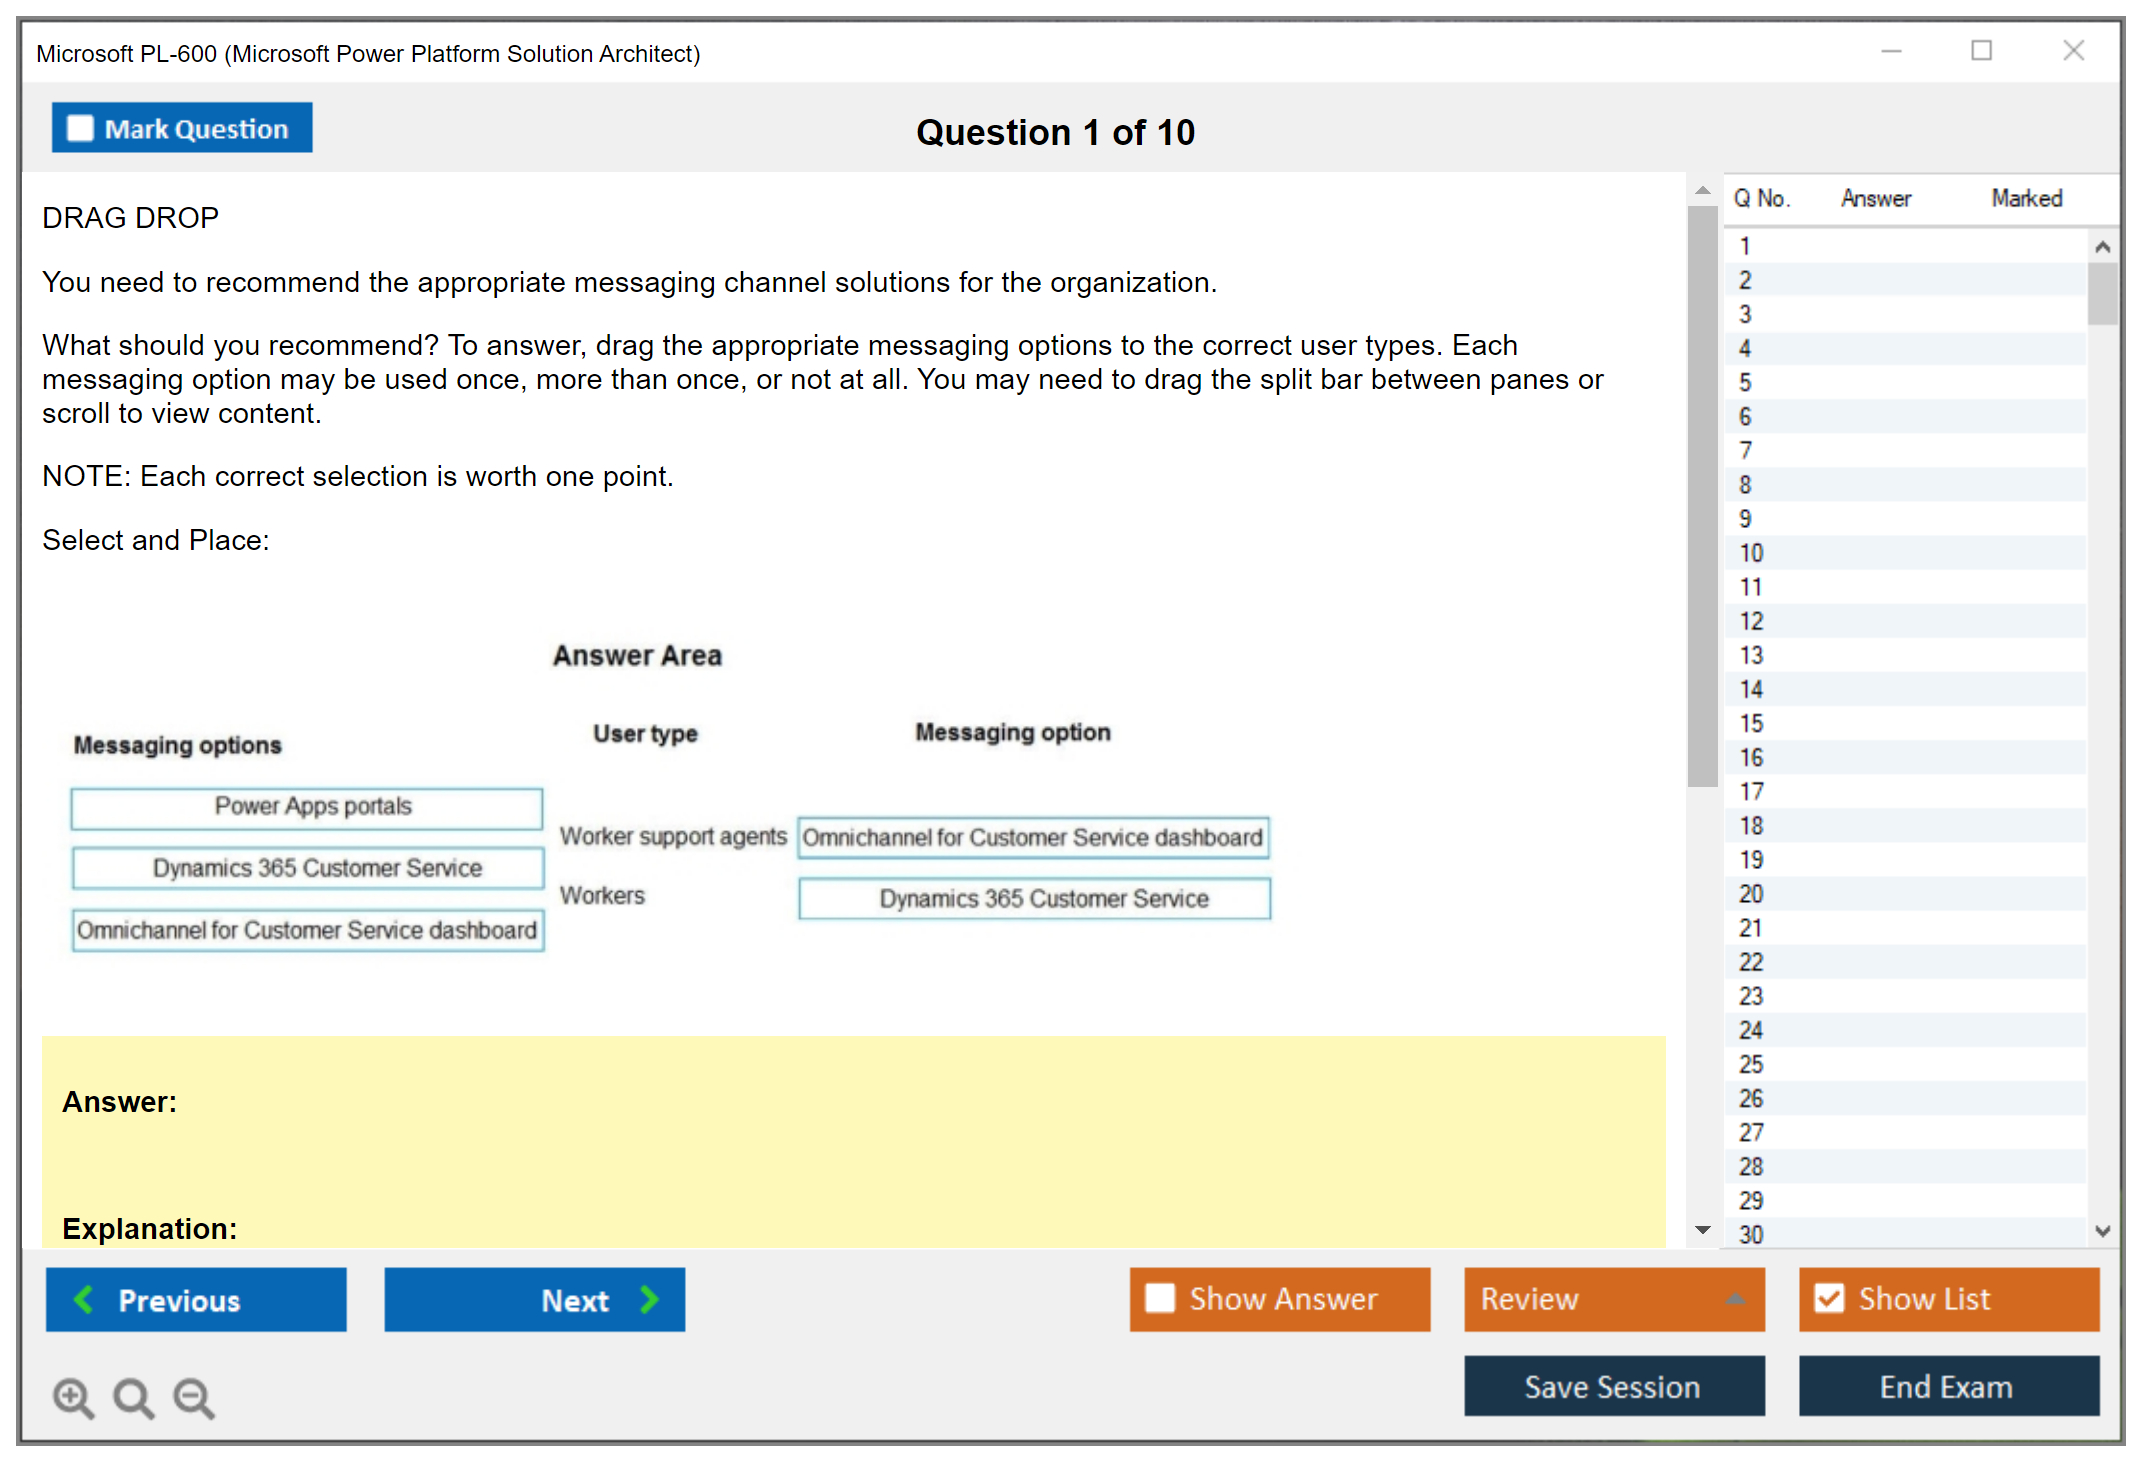Click the Marked column header
The image size is (2150, 1470).
coord(2026,198)
